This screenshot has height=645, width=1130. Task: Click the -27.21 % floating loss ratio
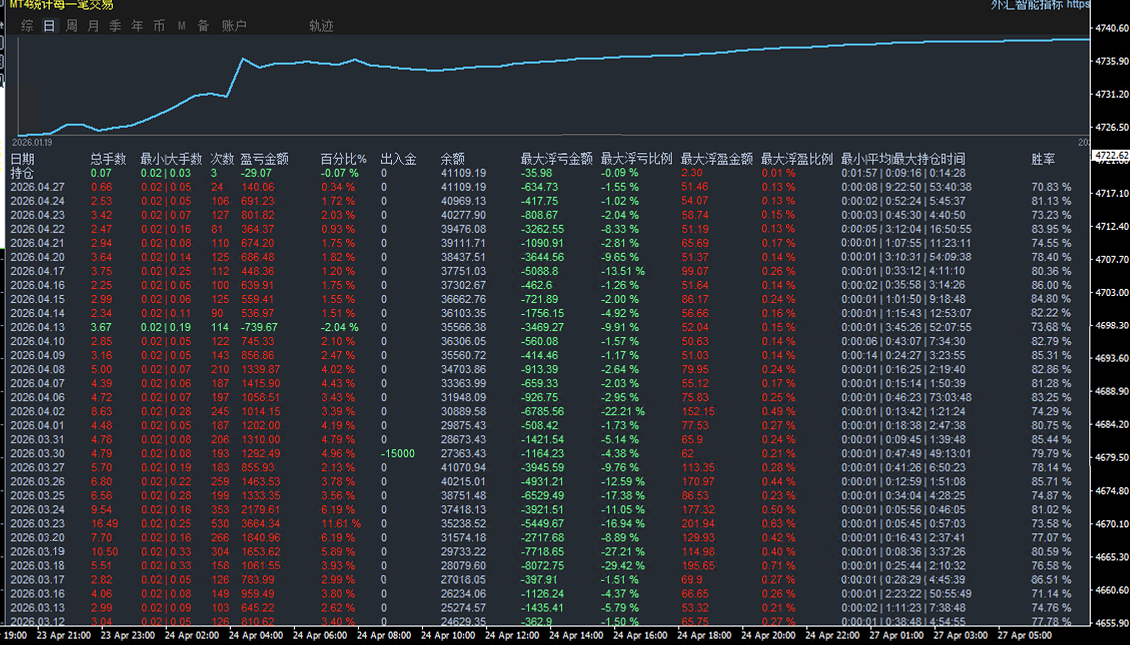[x=623, y=552]
